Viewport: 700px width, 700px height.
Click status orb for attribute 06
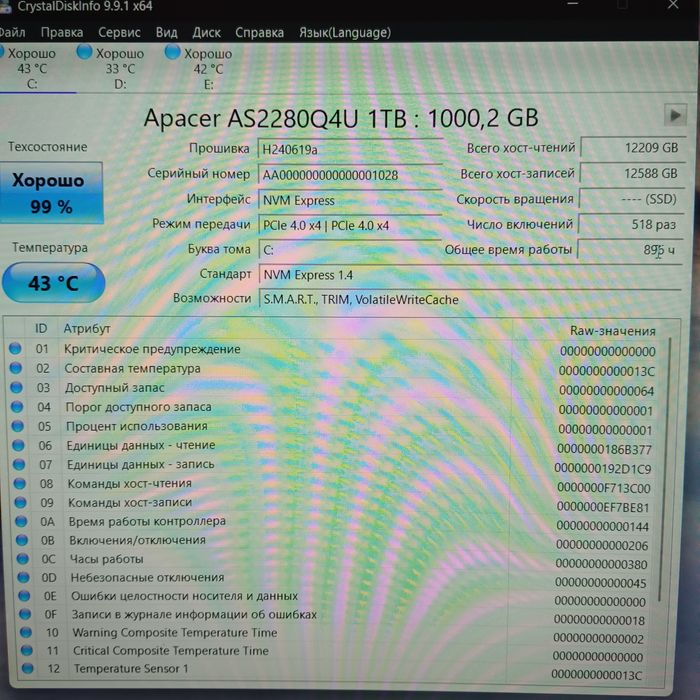[x=18, y=445]
